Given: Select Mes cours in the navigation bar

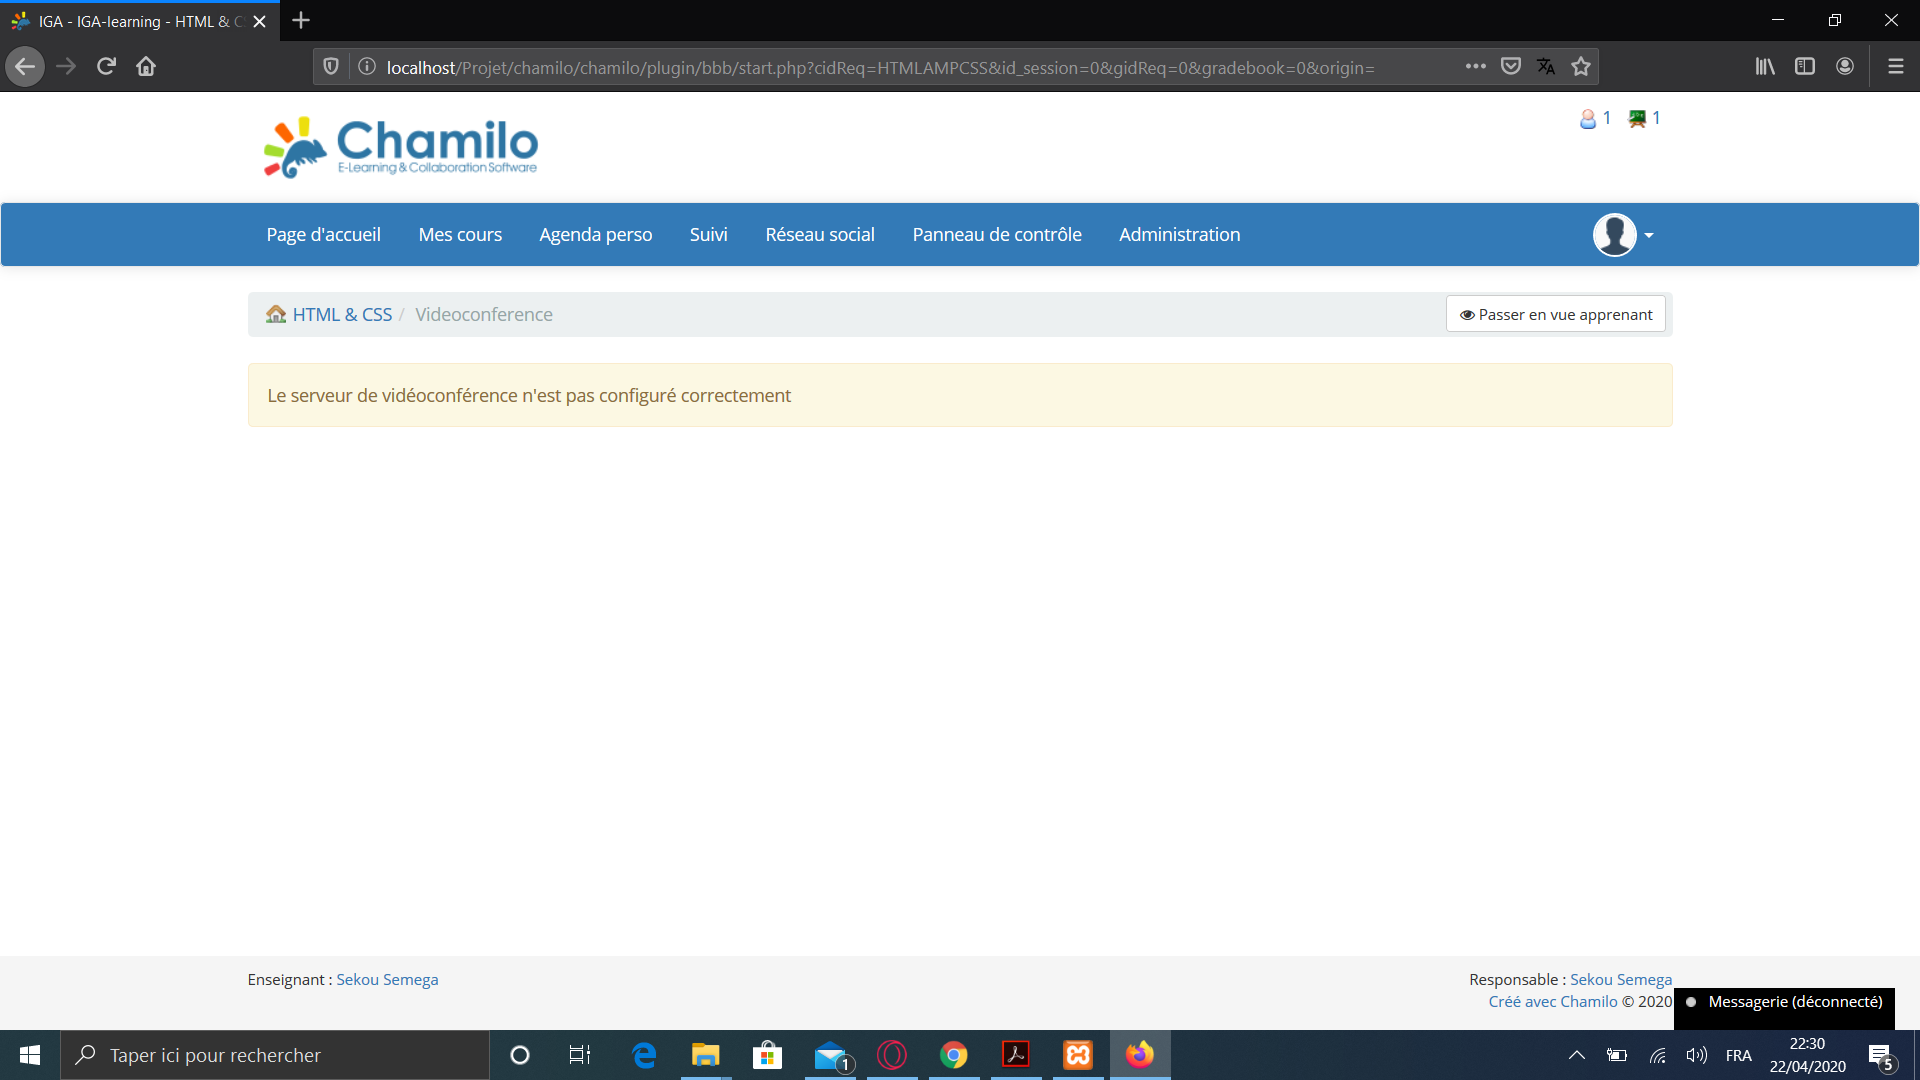Looking at the screenshot, I should point(460,234).
